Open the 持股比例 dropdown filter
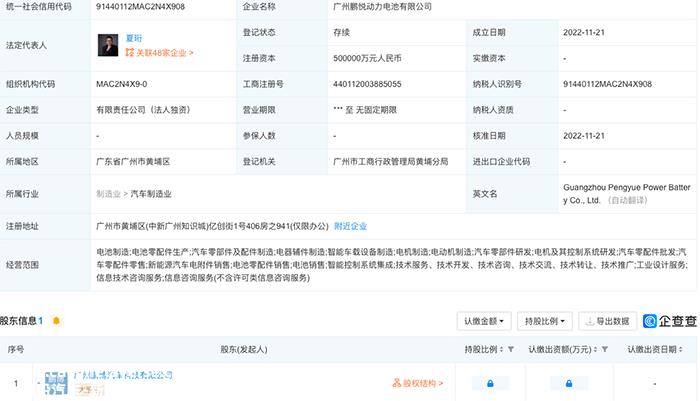The image size is (700, 401). coord(545,321)
